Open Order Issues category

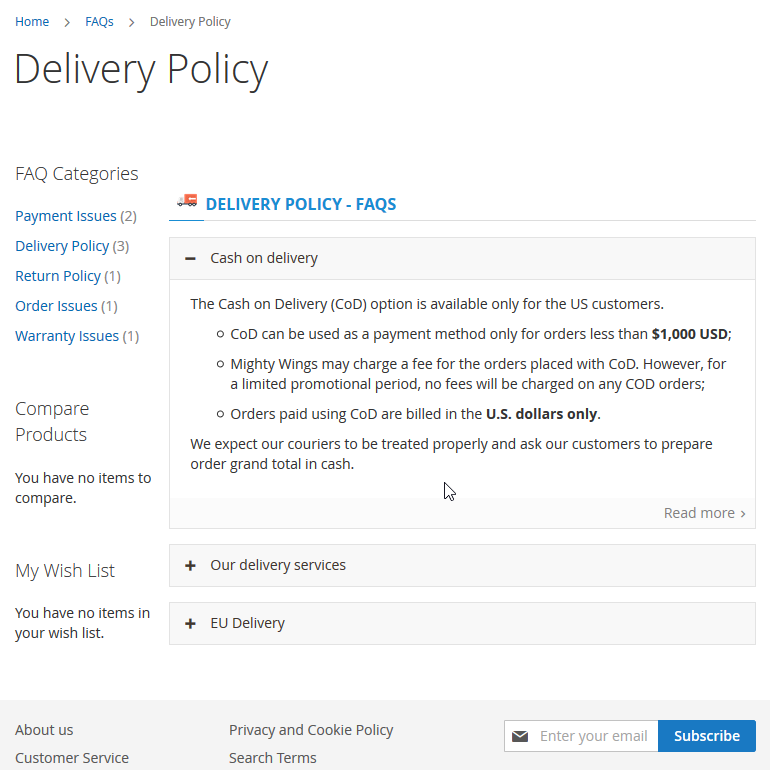pyautogui.click(x=56, y=306)
